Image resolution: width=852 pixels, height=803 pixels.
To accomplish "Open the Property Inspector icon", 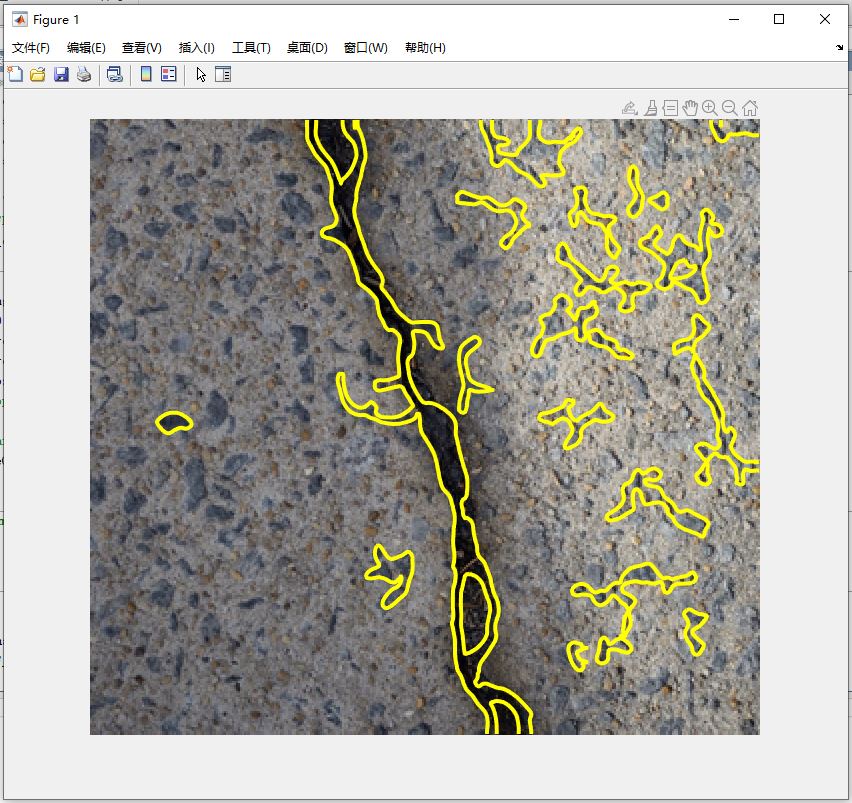I will pos(223,74).
